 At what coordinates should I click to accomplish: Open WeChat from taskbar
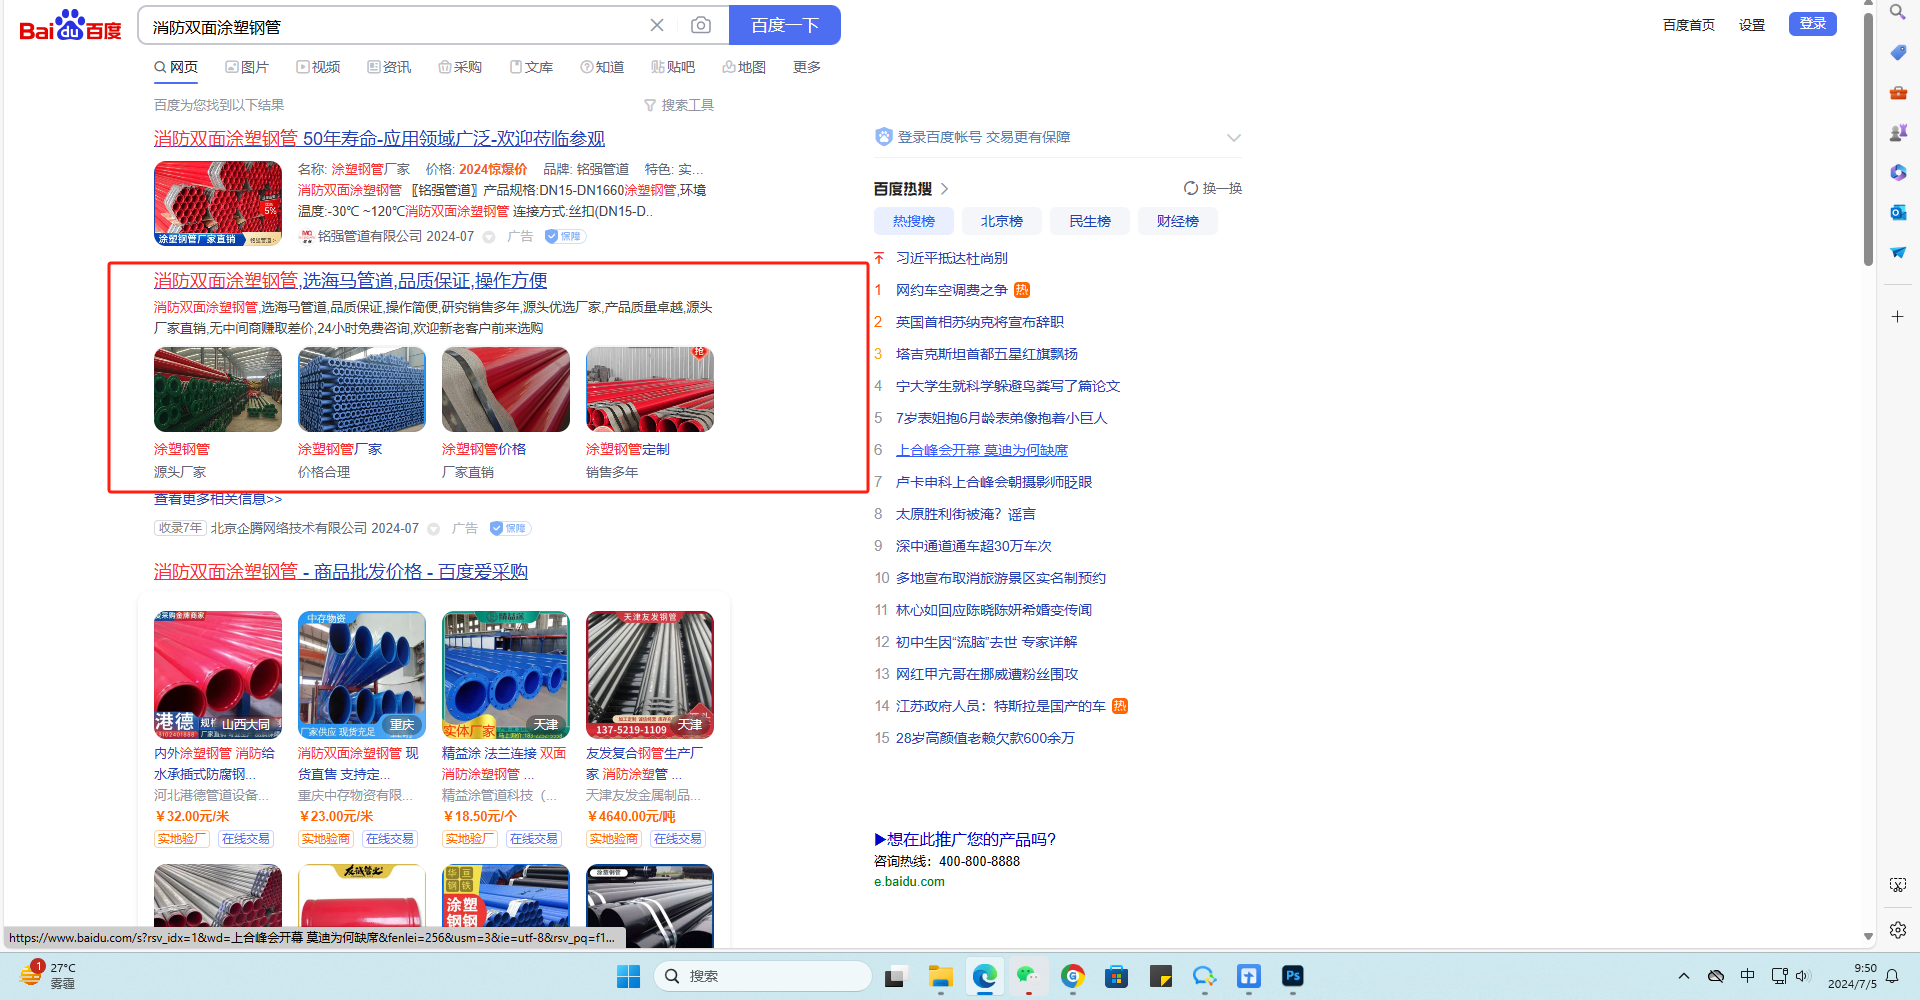tap(1028, 976)
